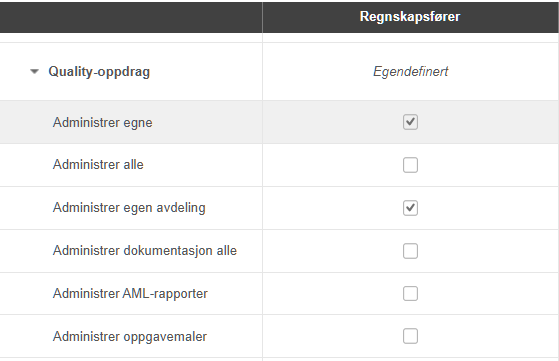Click the Administrer dokumentasjon alle label

[145, 251]
